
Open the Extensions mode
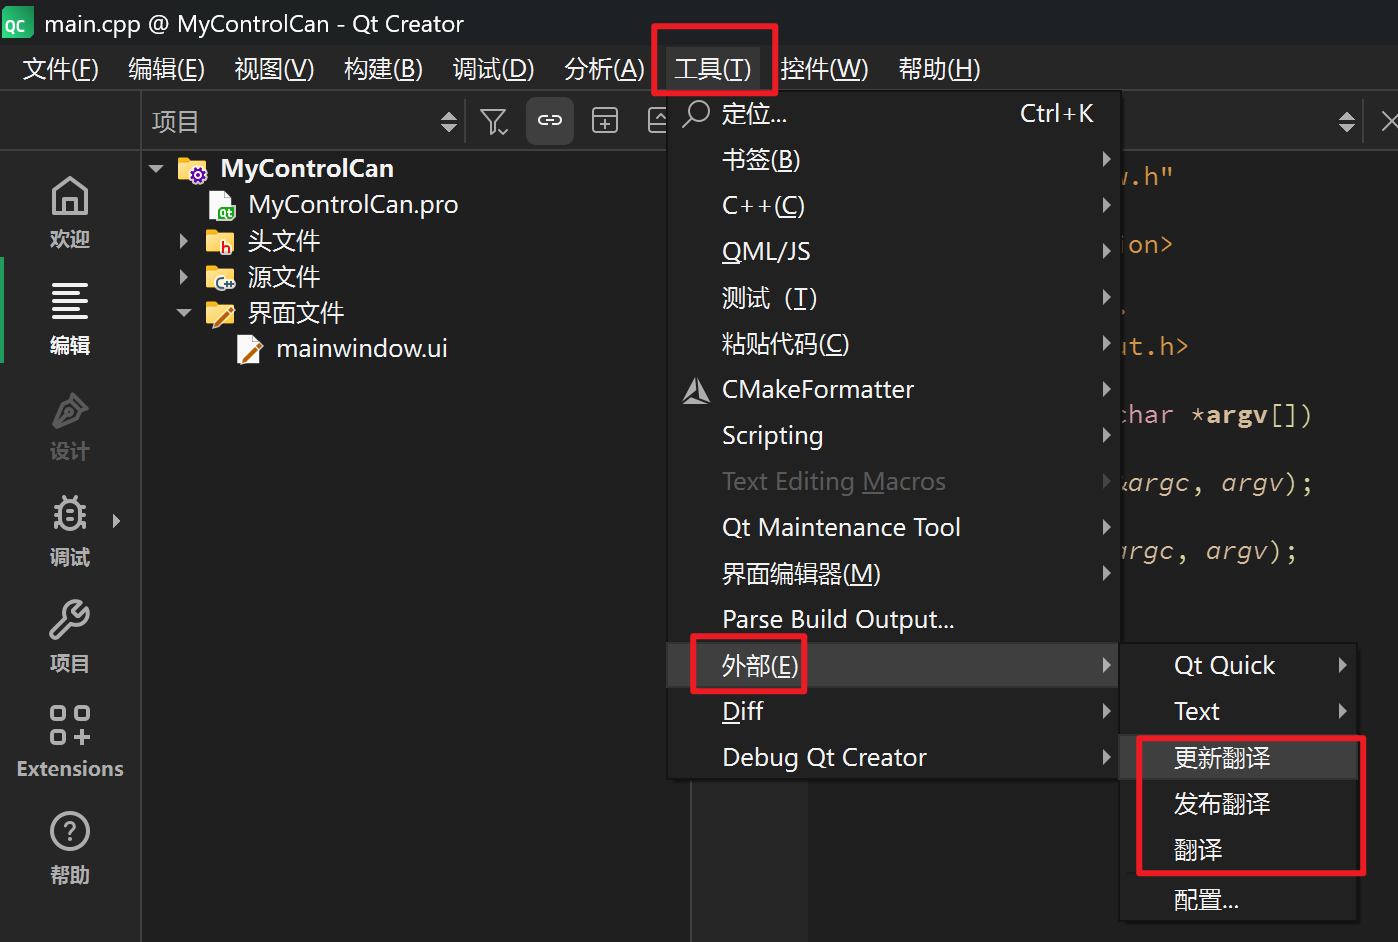coord(70,742)
